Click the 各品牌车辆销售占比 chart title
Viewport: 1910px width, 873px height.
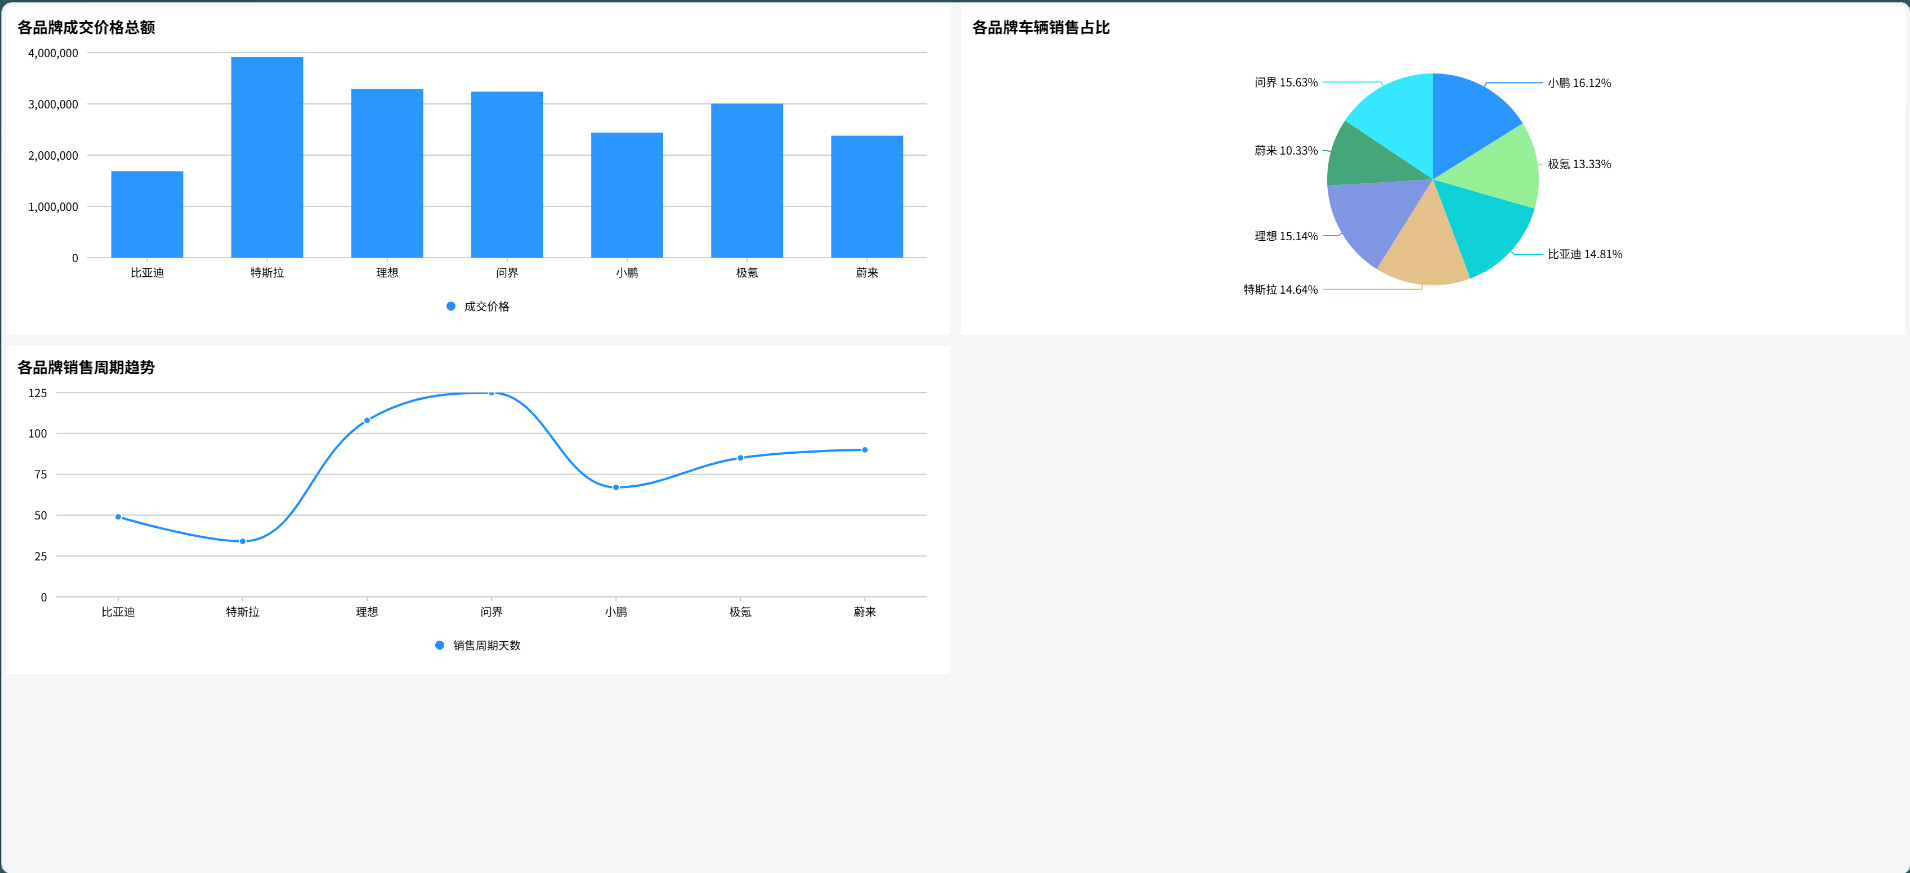pyautogui.click(x=1041, y=28)
